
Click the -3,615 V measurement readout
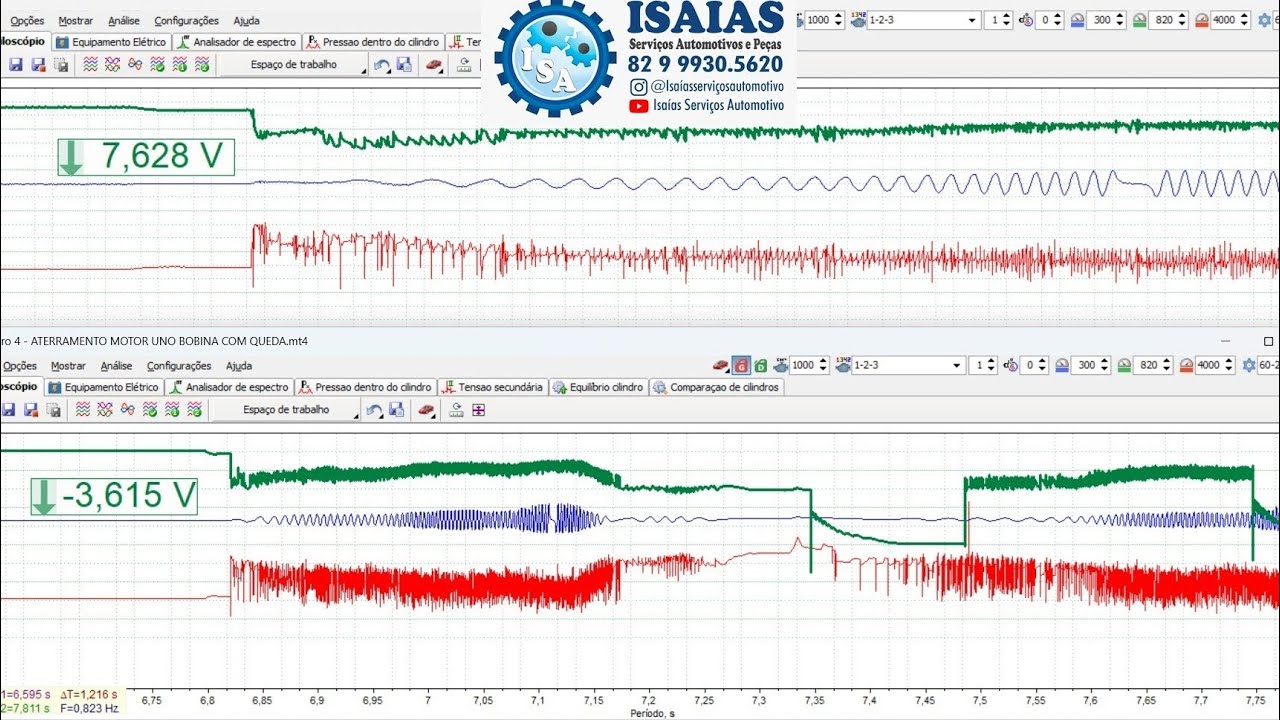click(x=113, y=496)
